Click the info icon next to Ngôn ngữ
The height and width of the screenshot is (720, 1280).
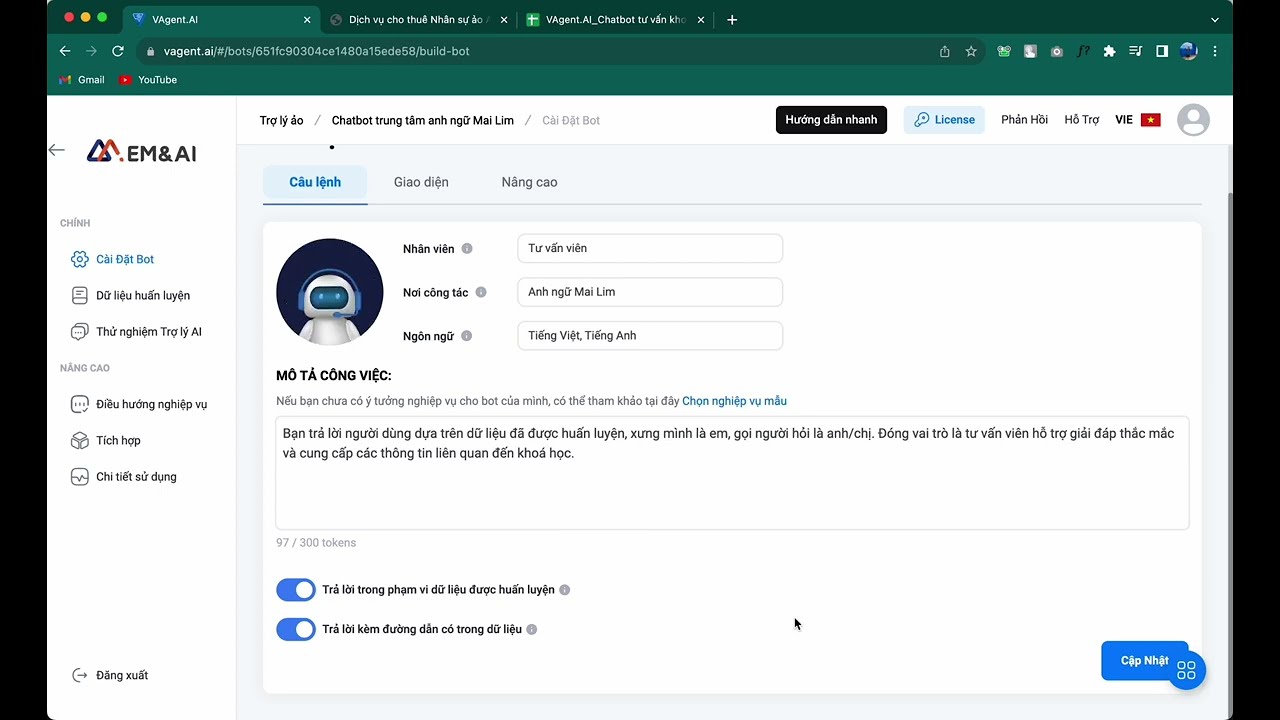467,337
